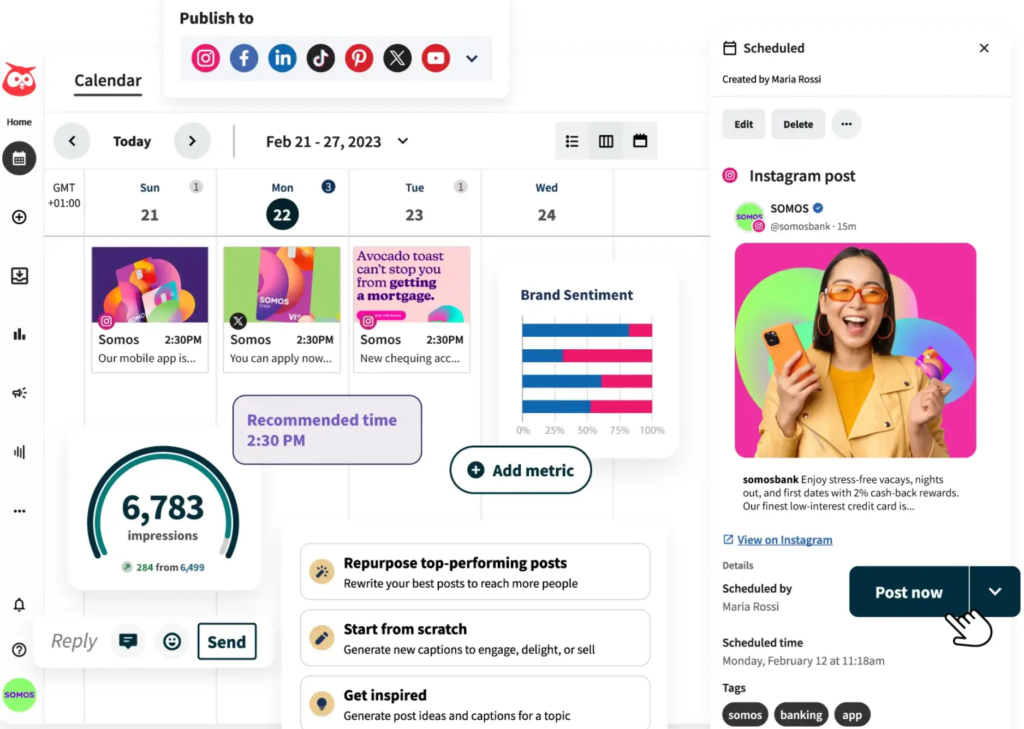Open notifications via the bell icon

point(19,605)
